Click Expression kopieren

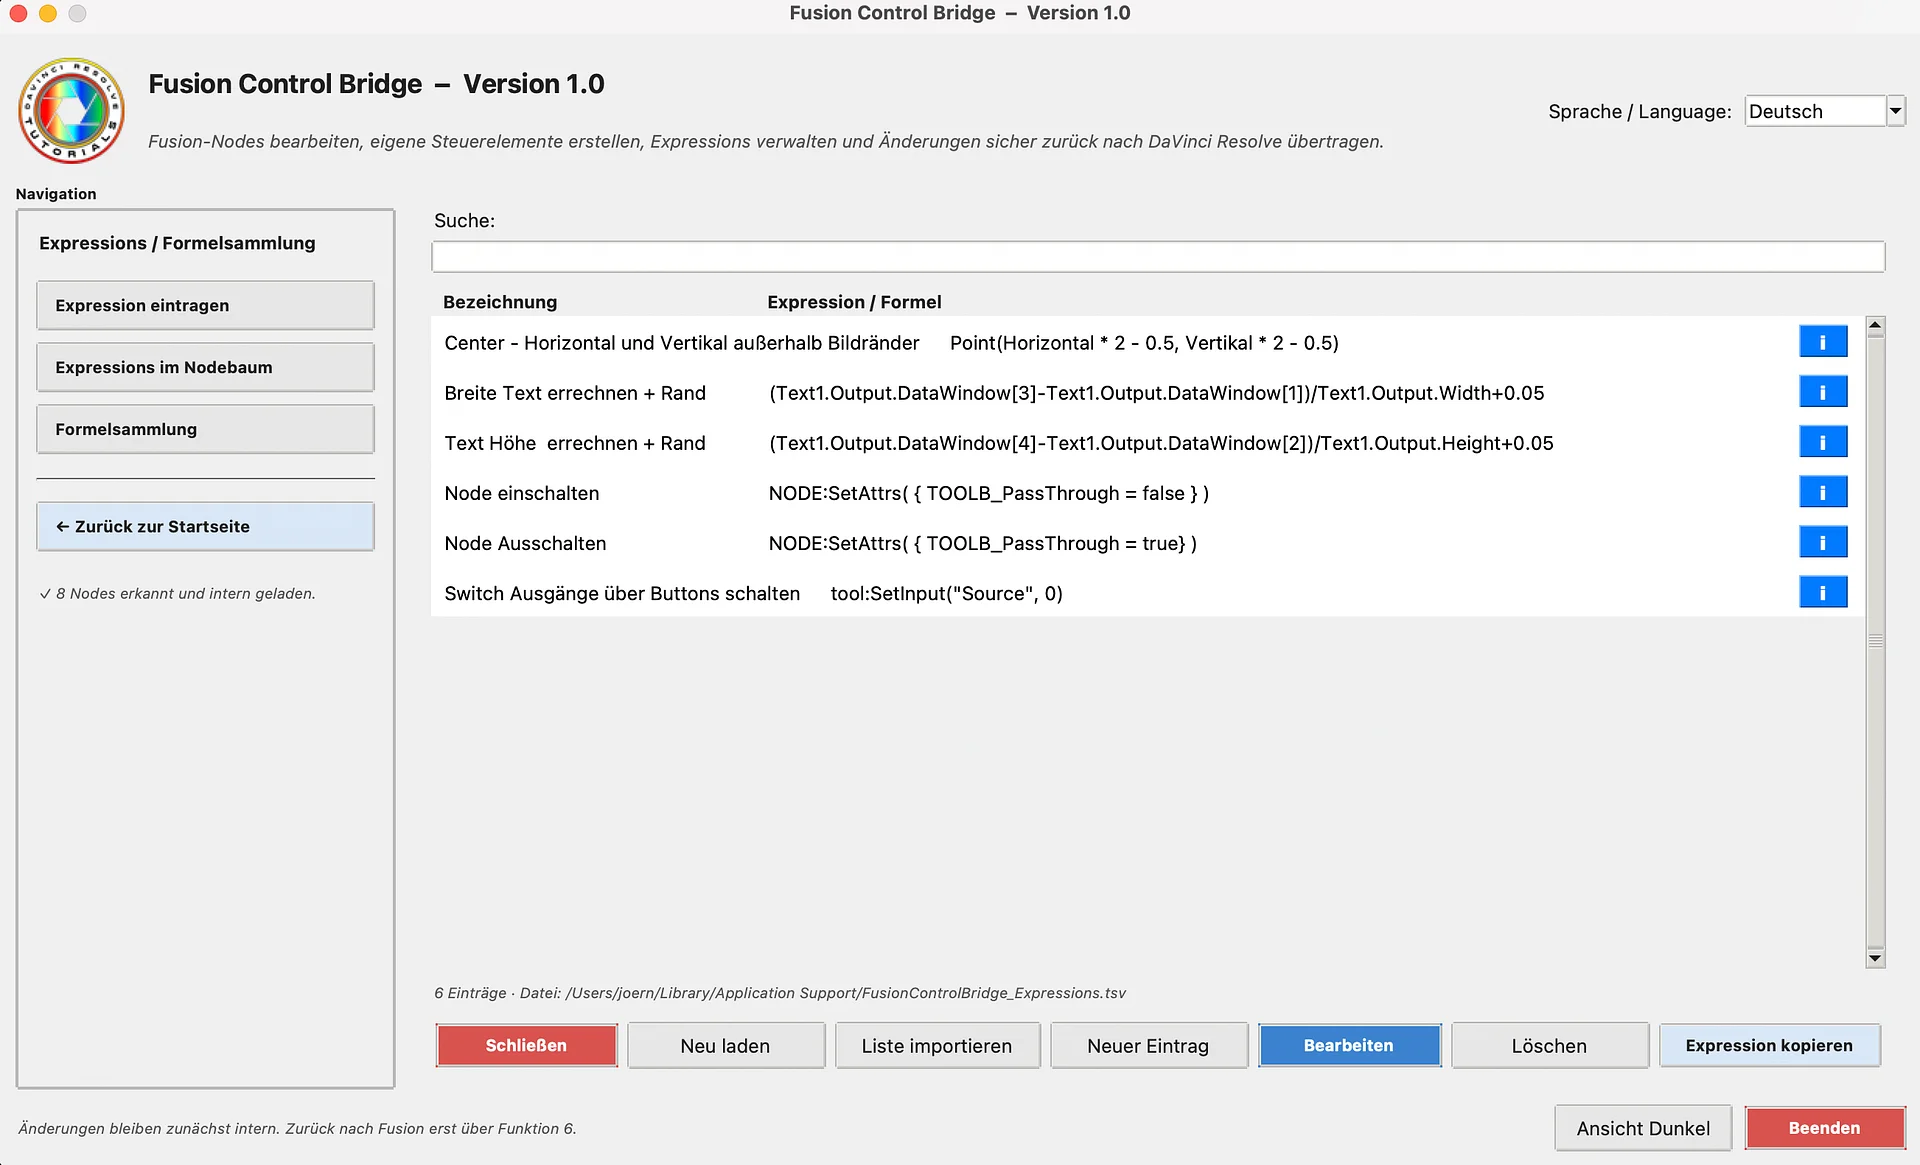tap(1769, 1045)
